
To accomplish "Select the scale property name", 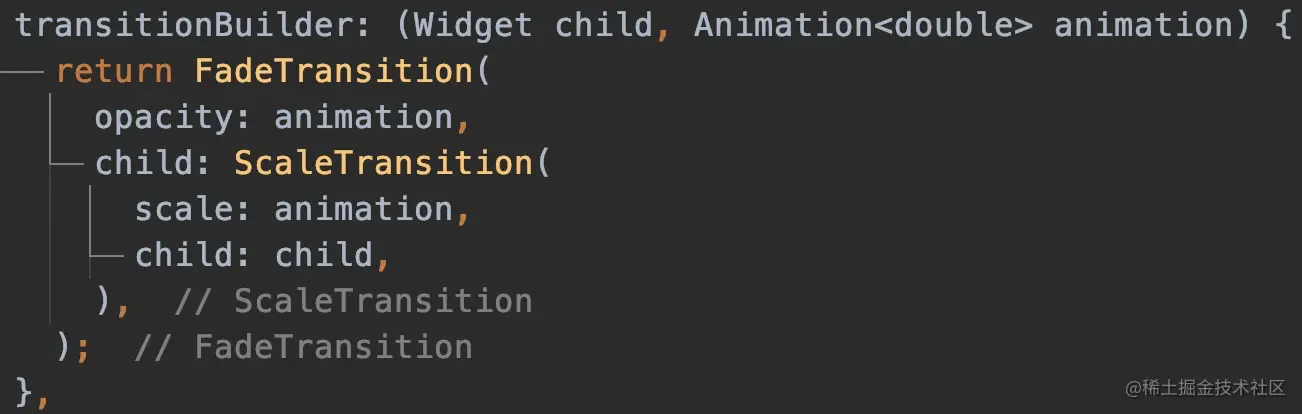I will [184, 209].
